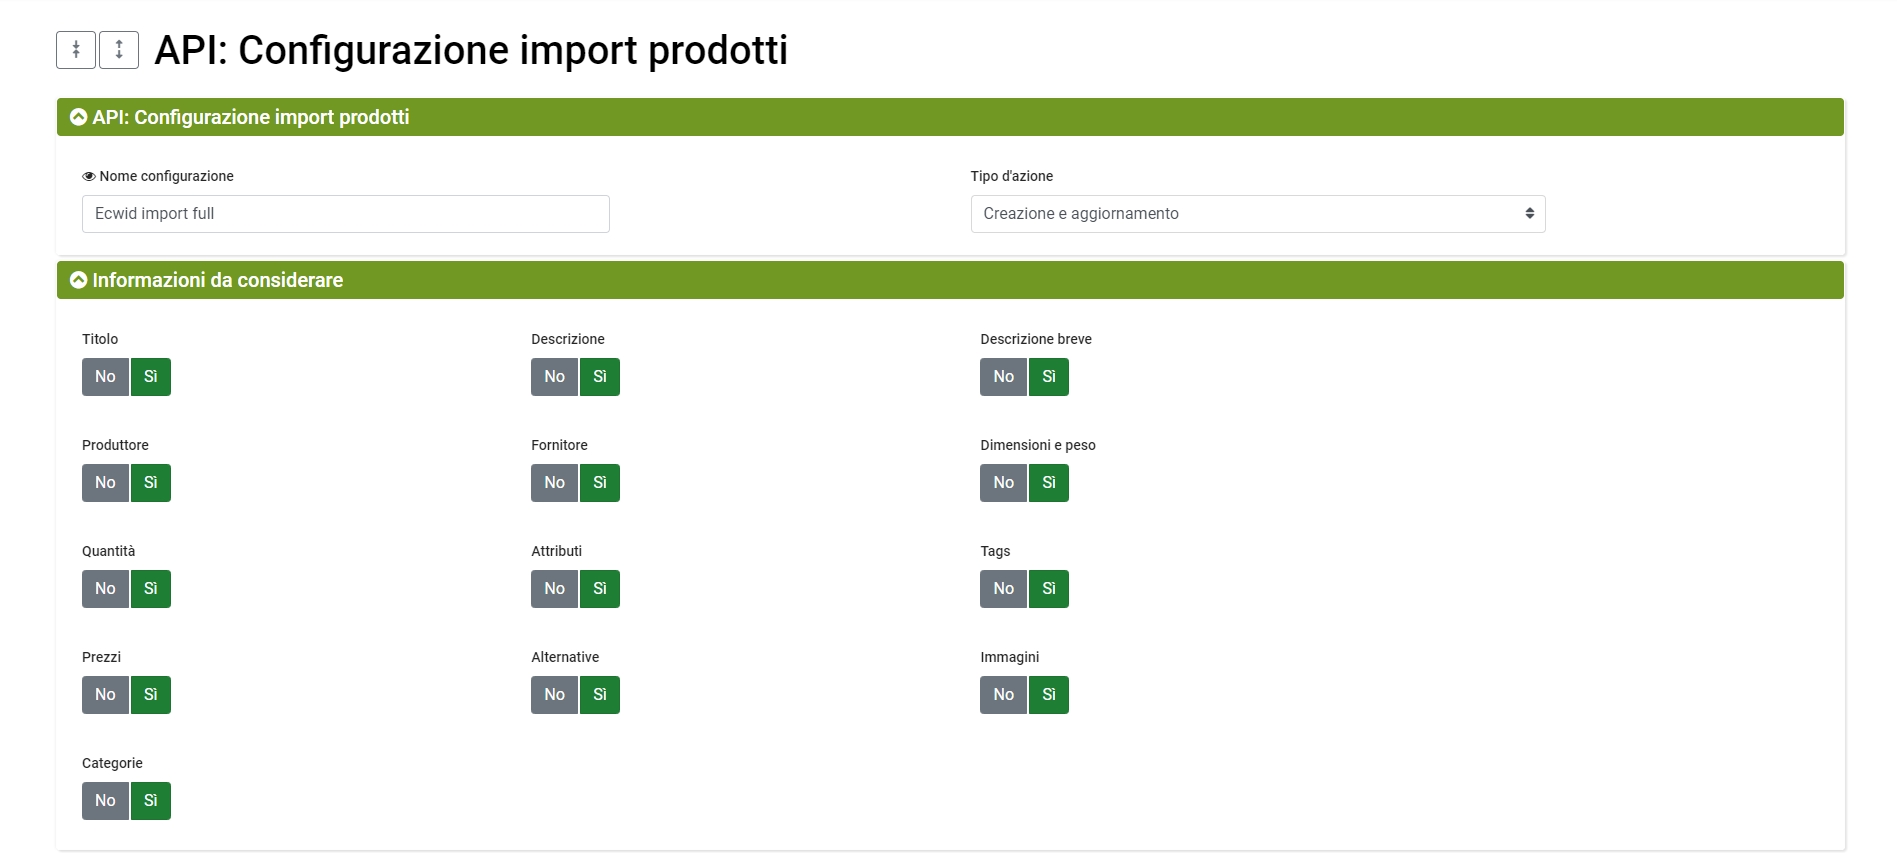The width and height of the screenshot is (1897, 853).
Task: Choose Sì for Dimensioni e peso
Action: coord(1049,483)
